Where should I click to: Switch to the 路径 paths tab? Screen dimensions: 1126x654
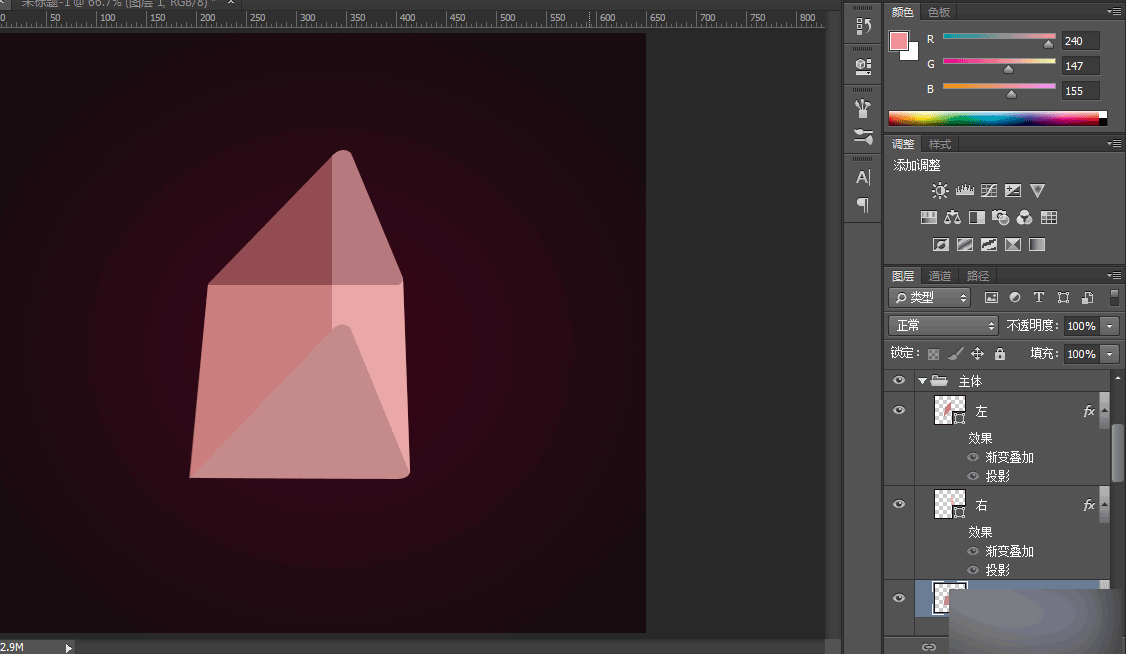977,276
